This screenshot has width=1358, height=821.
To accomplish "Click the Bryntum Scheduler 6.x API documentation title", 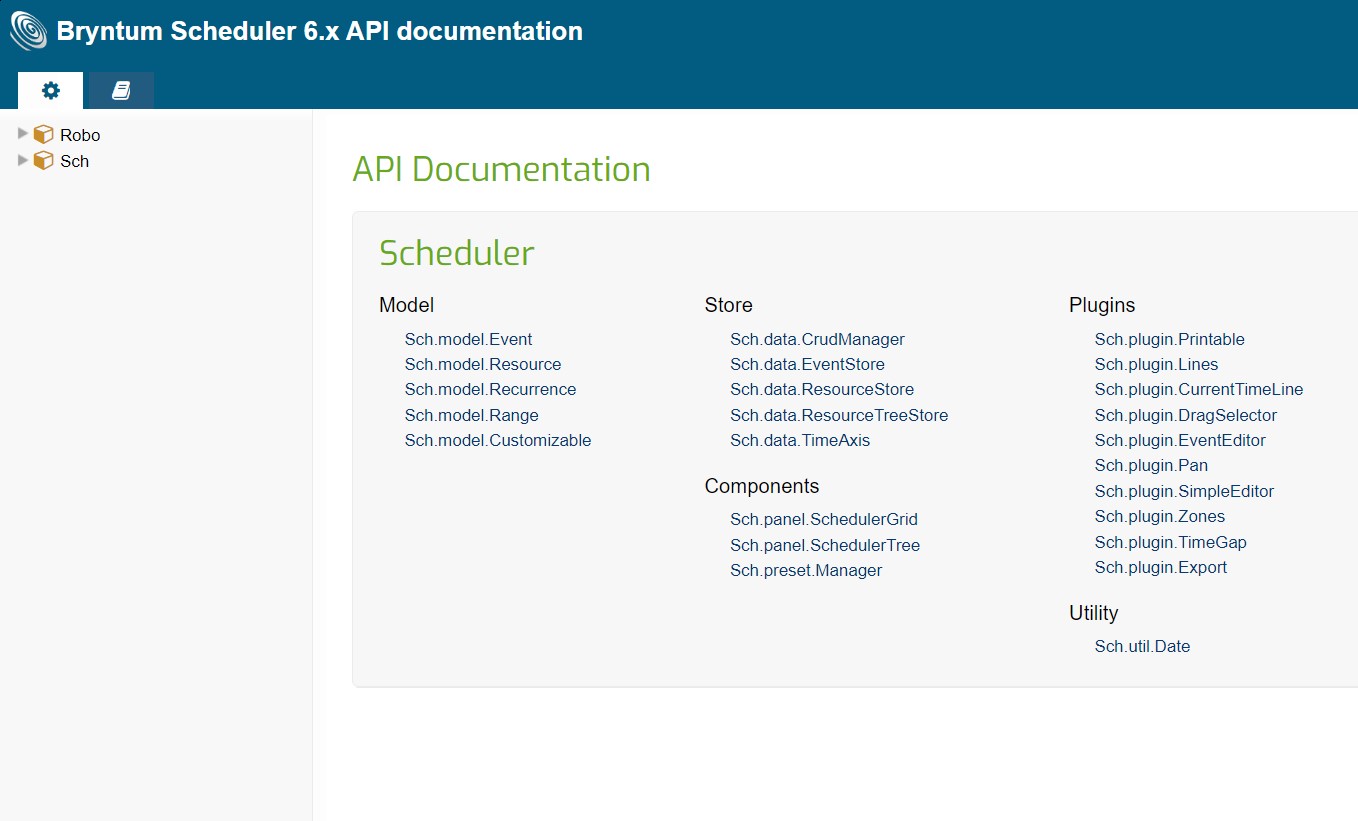I will tap(320, 31).
